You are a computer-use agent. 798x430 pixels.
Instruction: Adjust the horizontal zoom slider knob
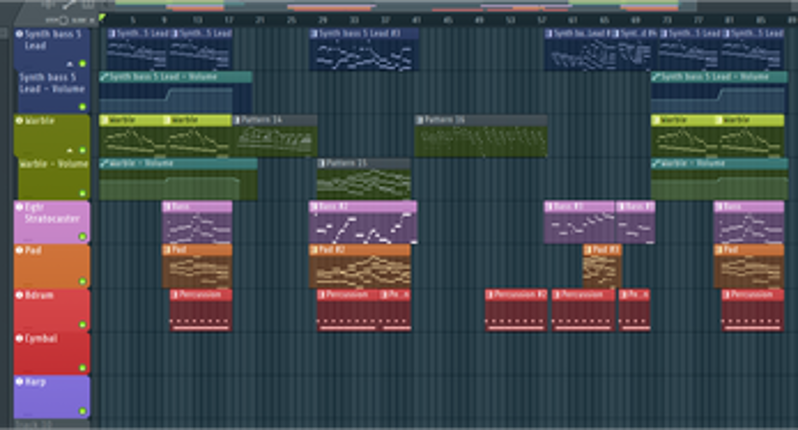click(64, 20)
